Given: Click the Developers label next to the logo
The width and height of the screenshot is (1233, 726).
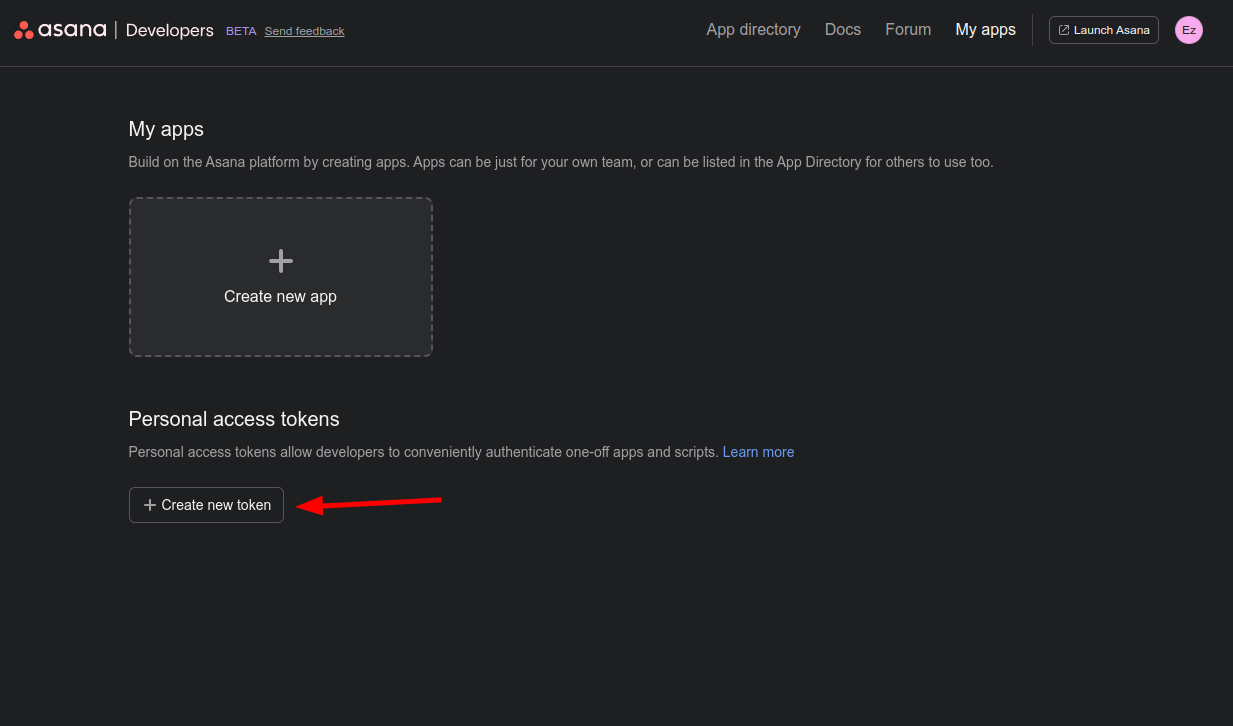Looking at the screenshot, I should (170, 31).
